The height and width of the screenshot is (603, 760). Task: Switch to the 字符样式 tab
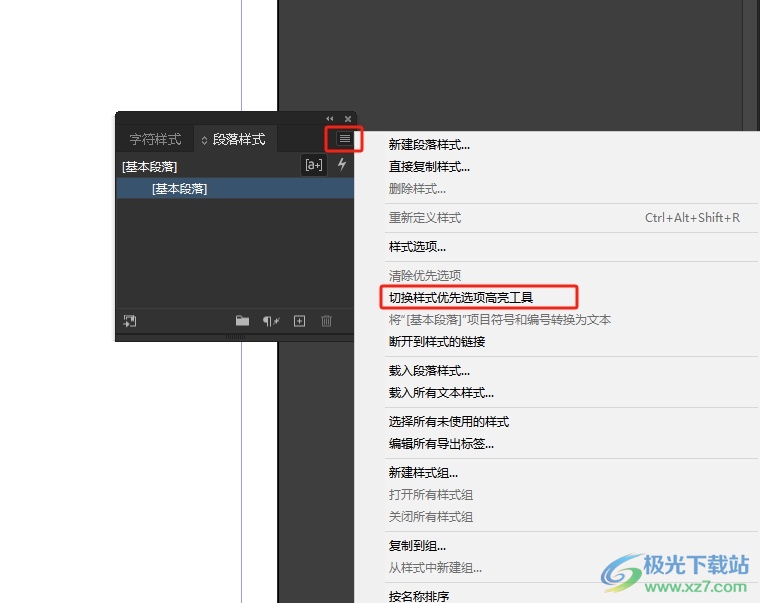click(155, 140)
